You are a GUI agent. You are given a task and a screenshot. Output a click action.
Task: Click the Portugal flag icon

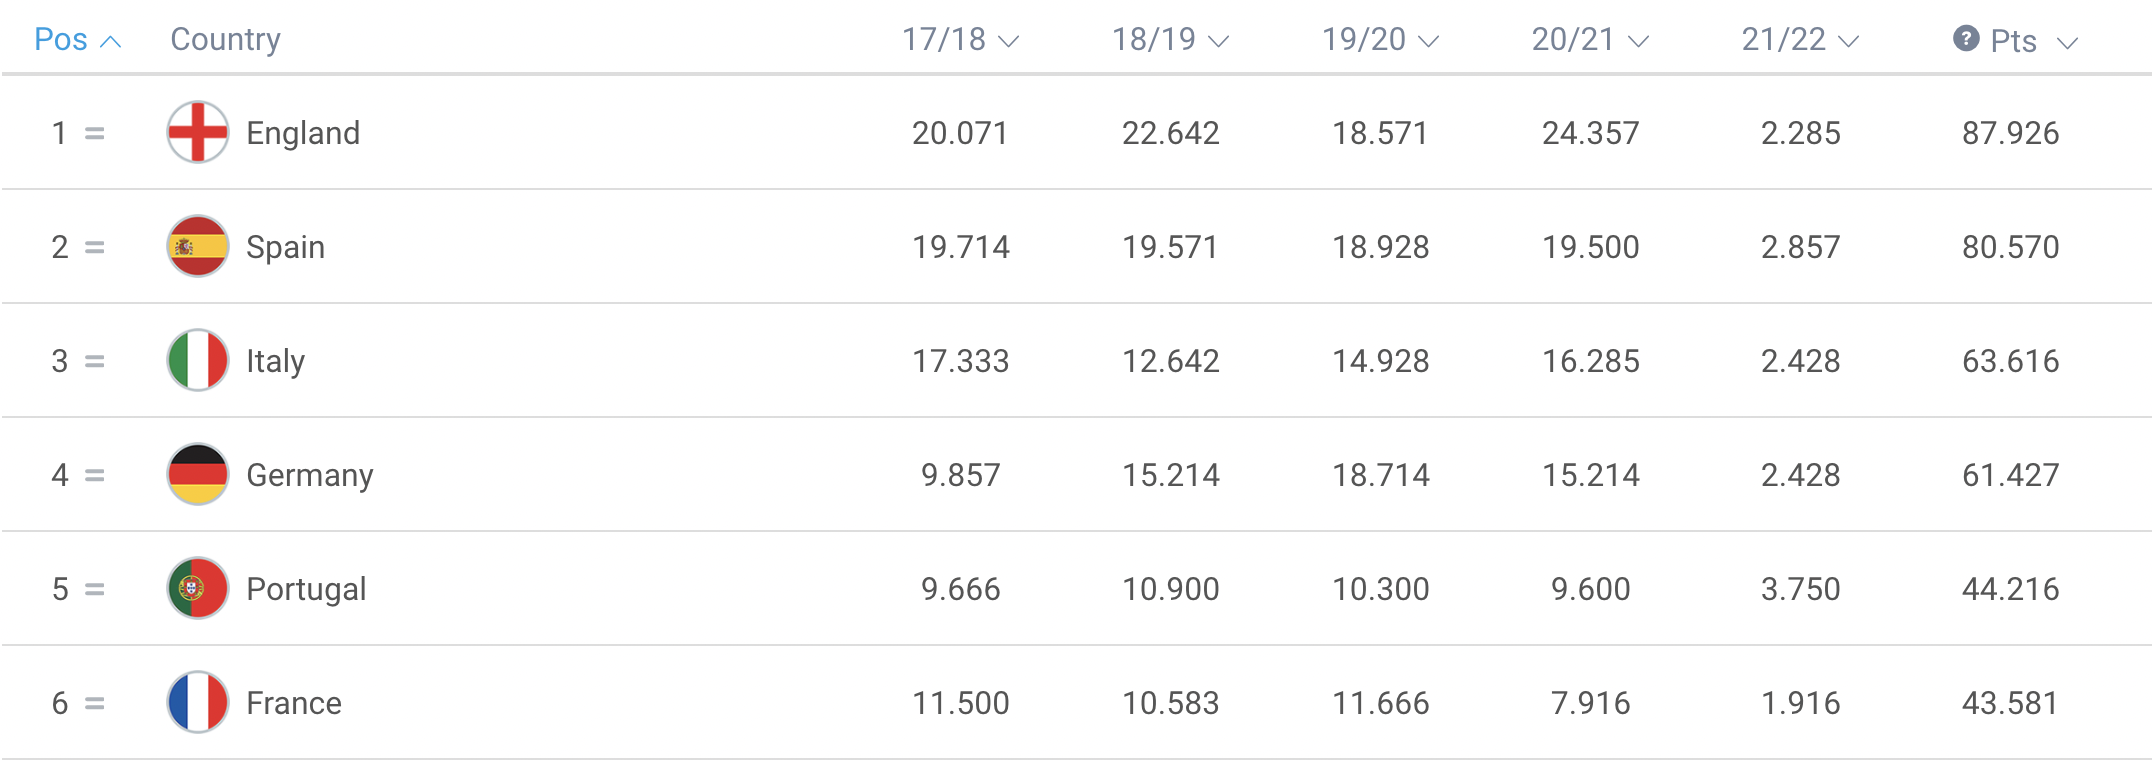198,588
